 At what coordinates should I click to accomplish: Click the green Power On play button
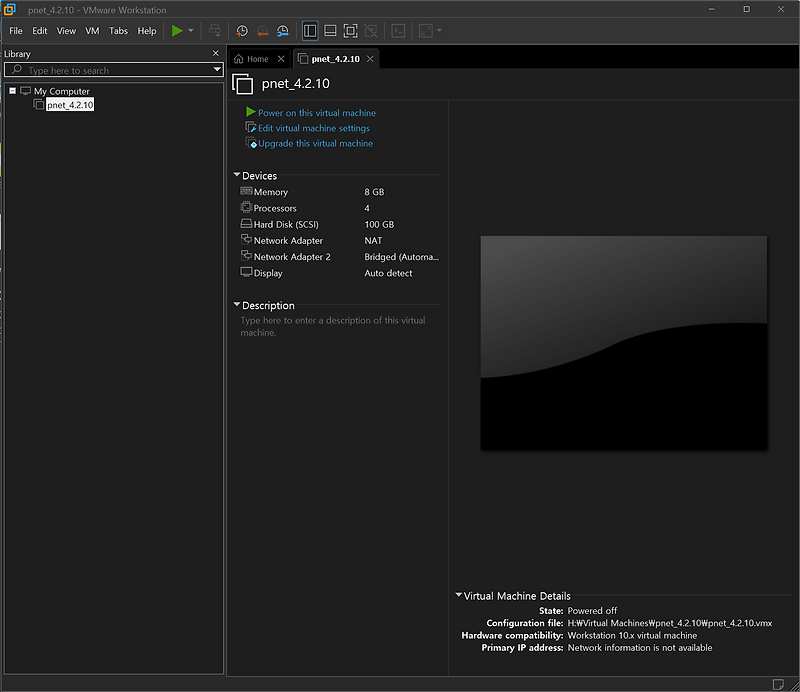click(x=177, y=31)
